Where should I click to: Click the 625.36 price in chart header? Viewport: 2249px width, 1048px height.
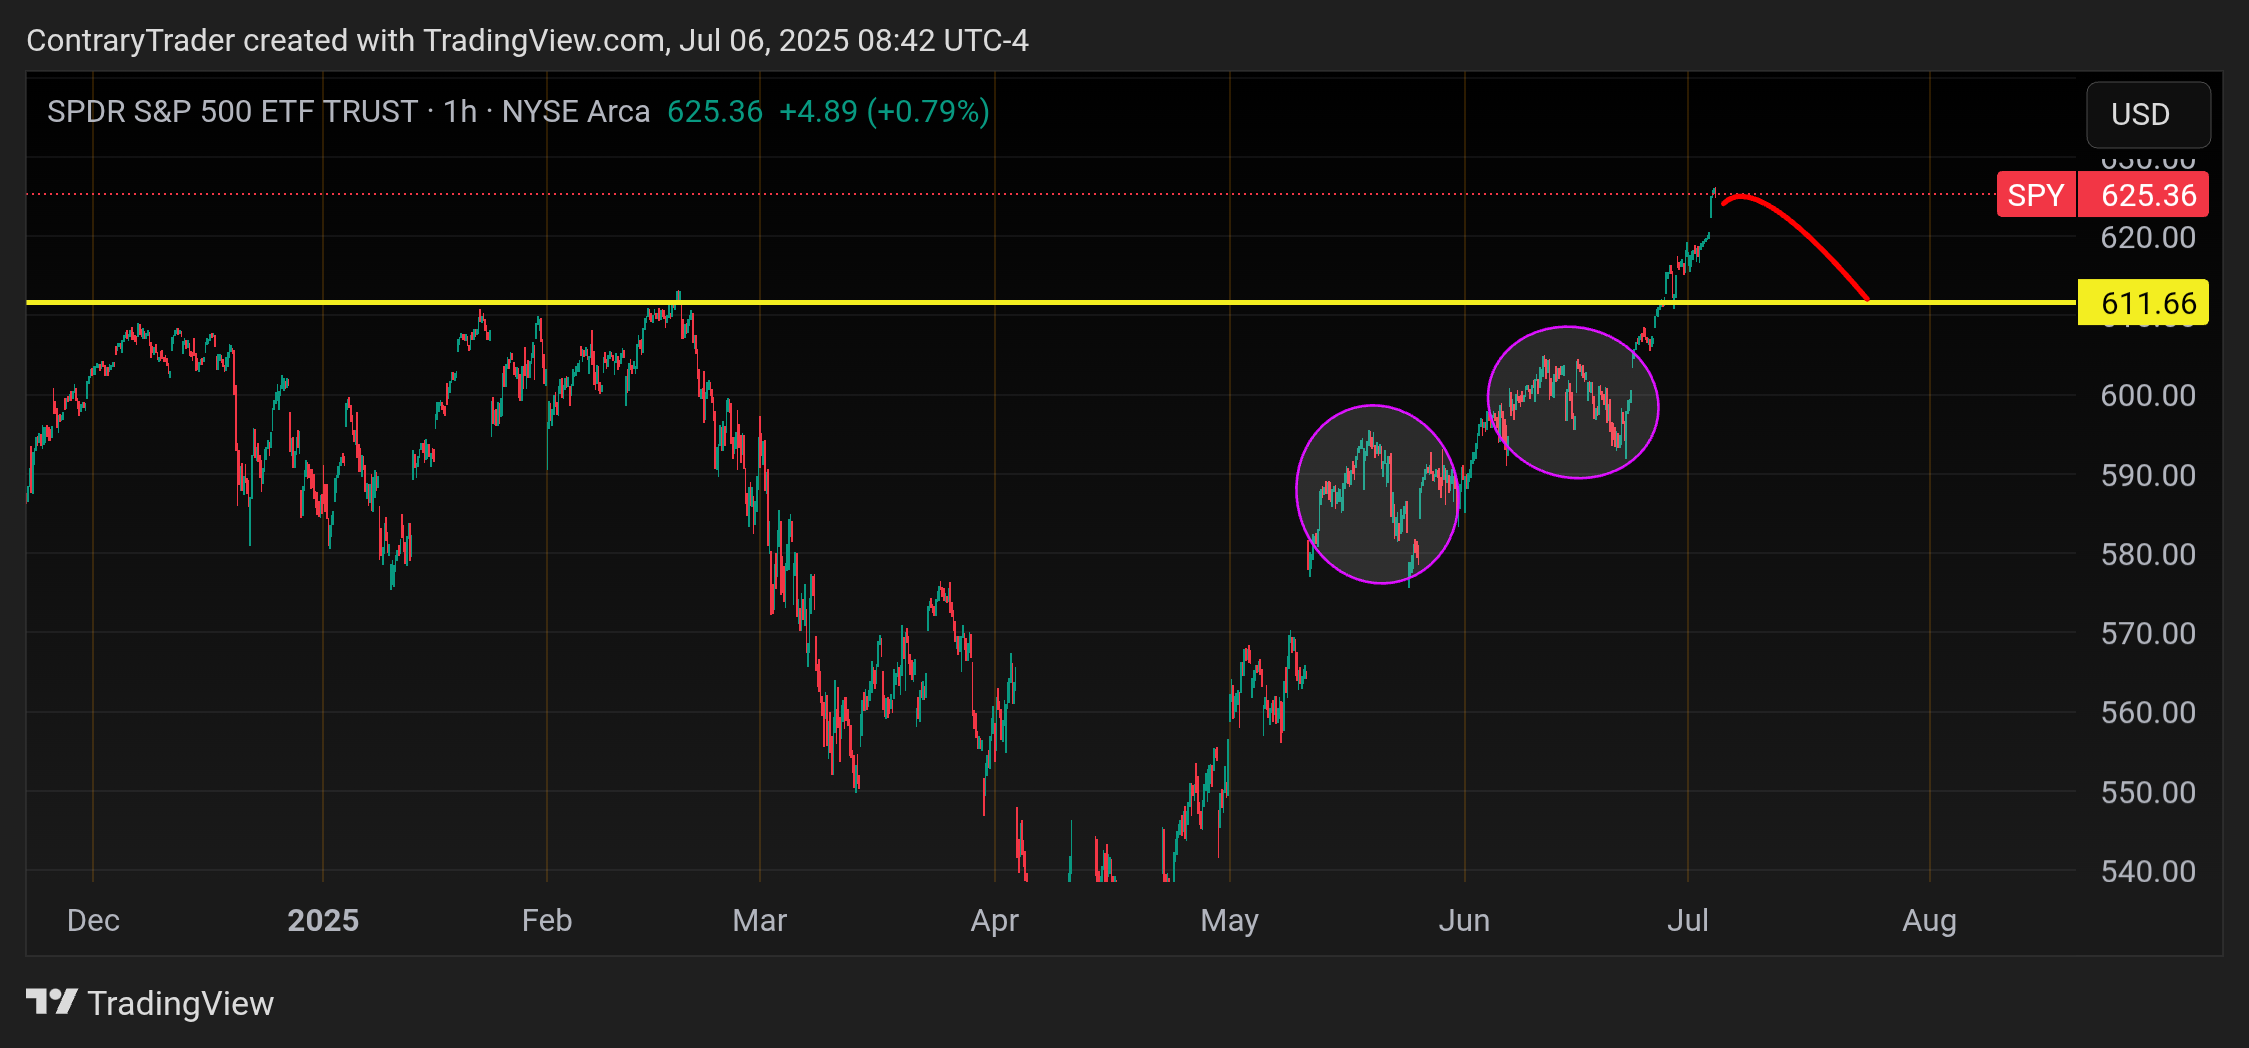pos(715,111)
